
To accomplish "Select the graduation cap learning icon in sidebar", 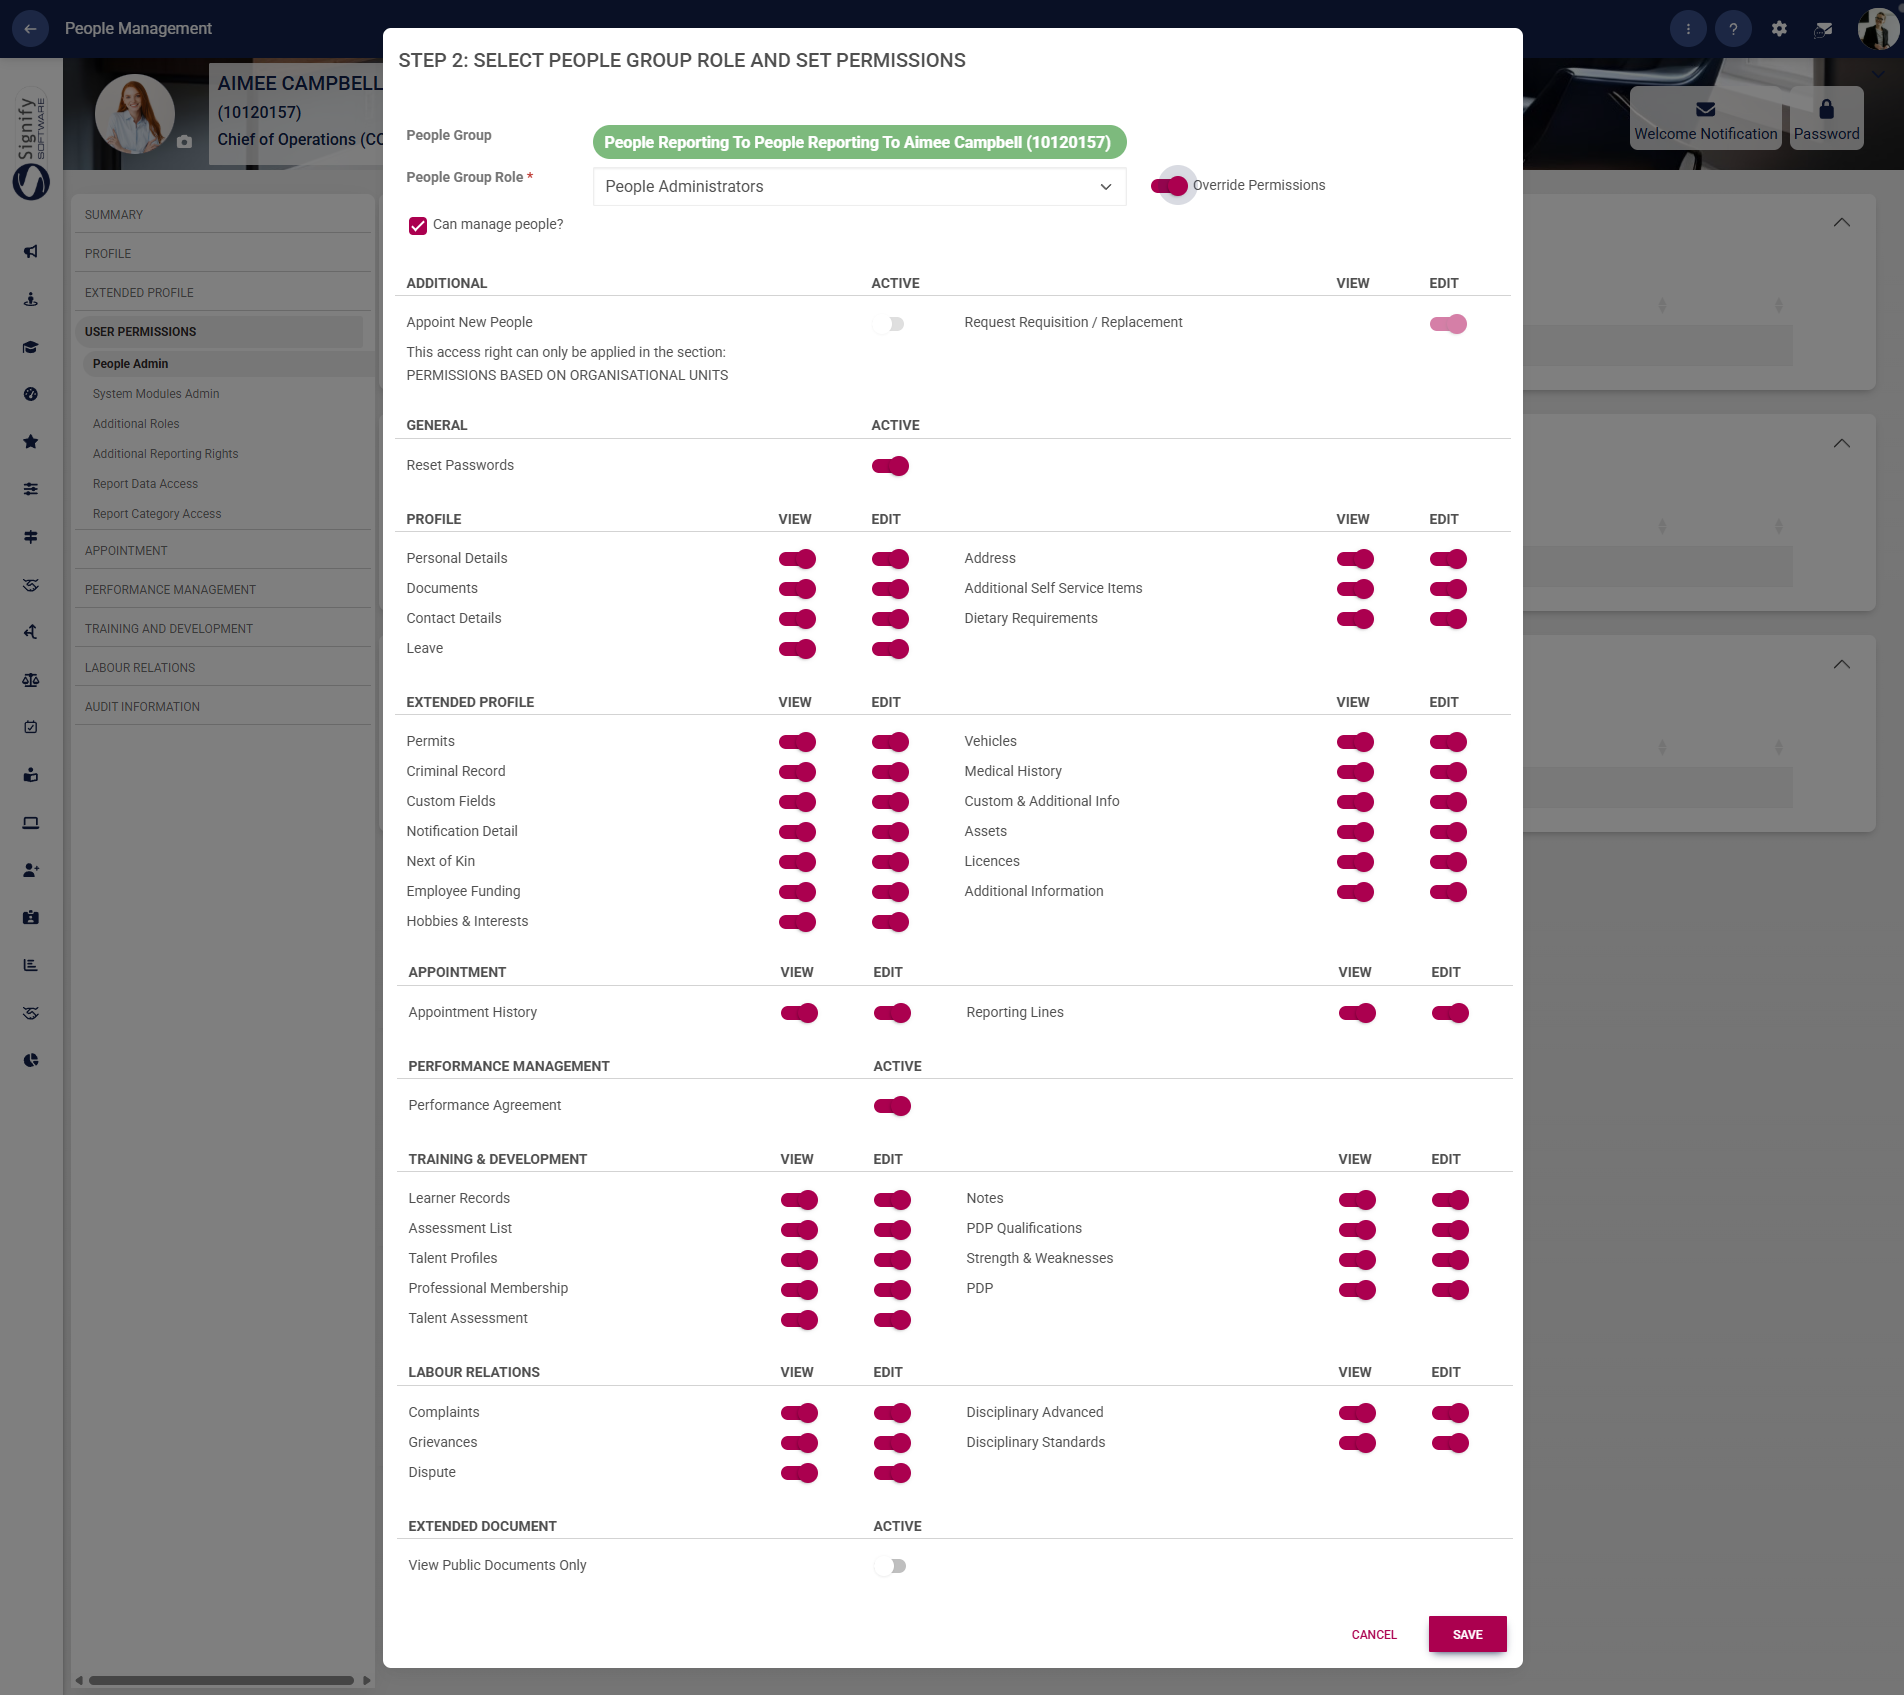I will pyautogui.click(x=31, y=347).
